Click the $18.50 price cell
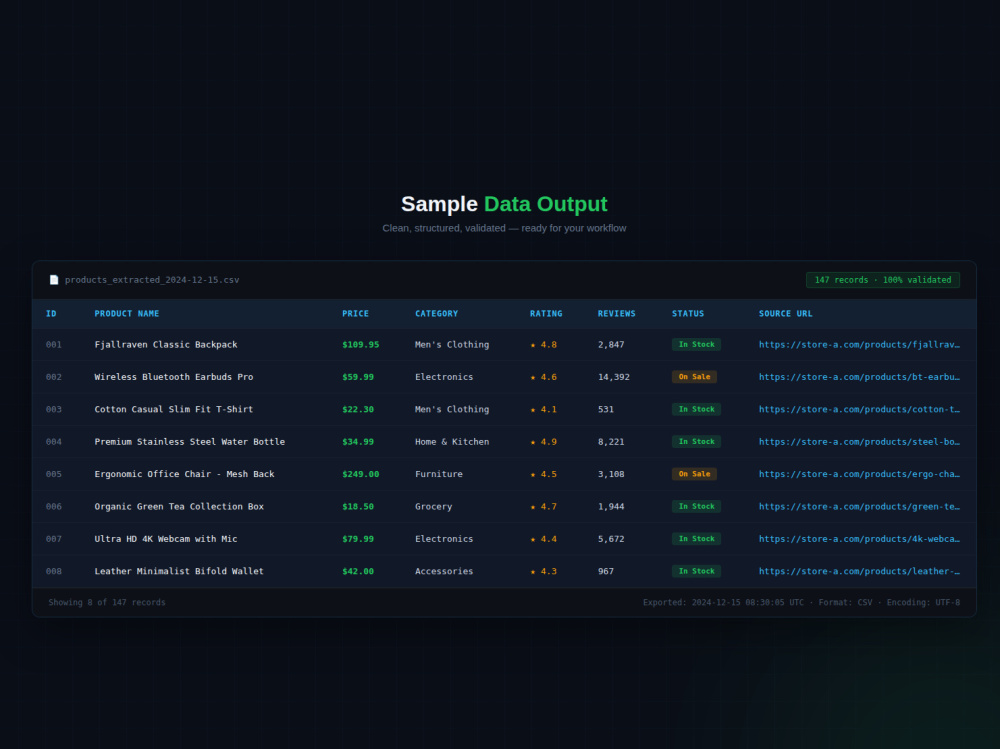1000x749 pixels. (x=358, y=507)
